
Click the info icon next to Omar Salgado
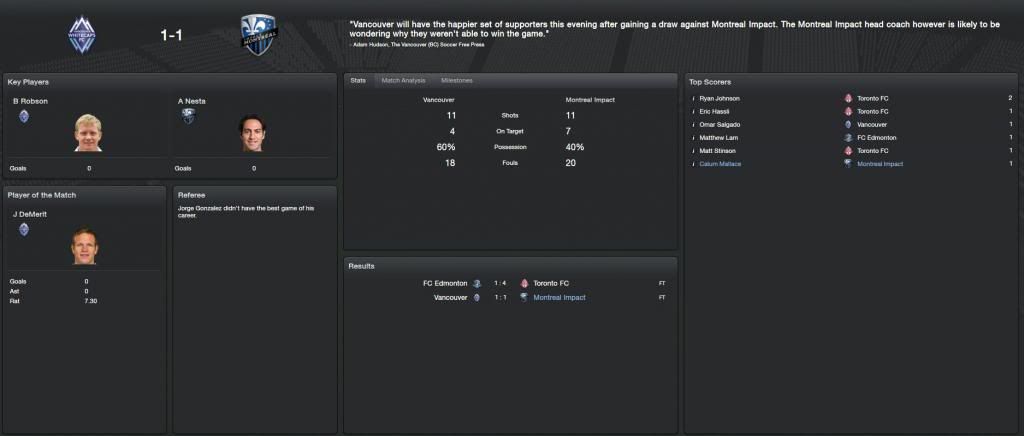[693, 125]
